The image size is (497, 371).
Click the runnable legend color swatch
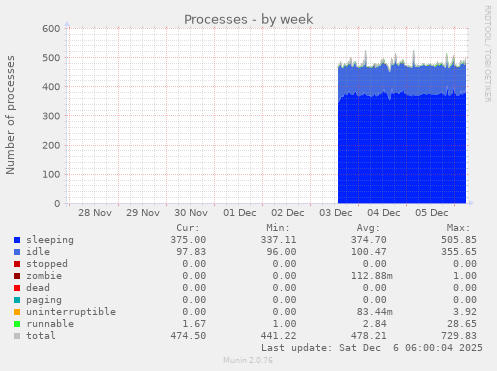[x=17, y=324]
